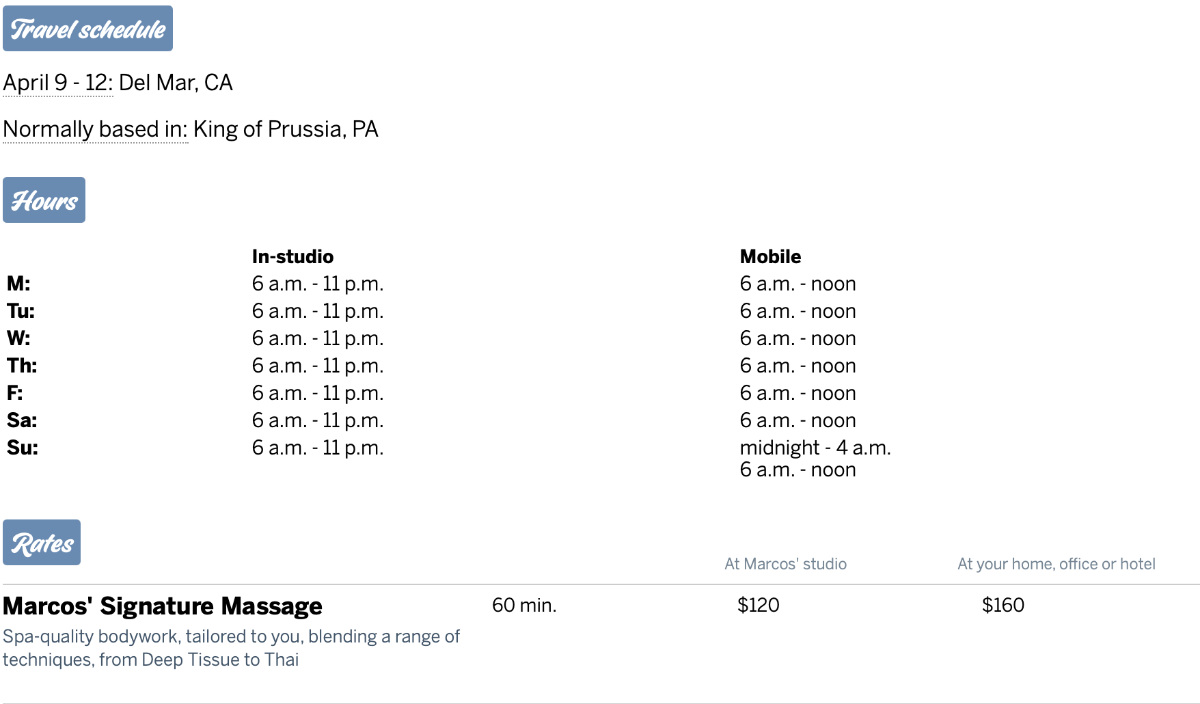The image size is (1200, 704).
Task: Click 'At your home, office or hotel' header
Action: point(1056,564)
